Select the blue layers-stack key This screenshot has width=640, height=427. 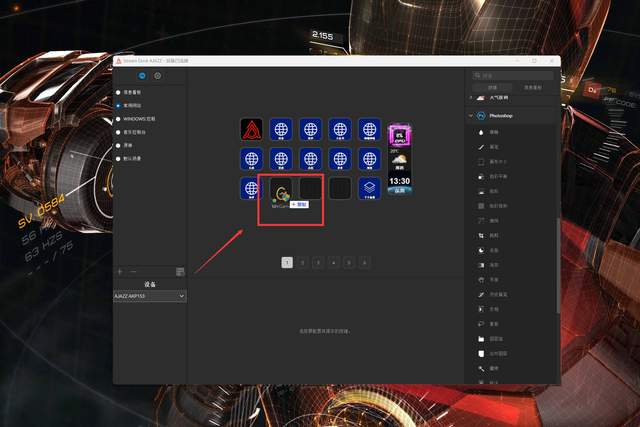click(x=369, y=188)
